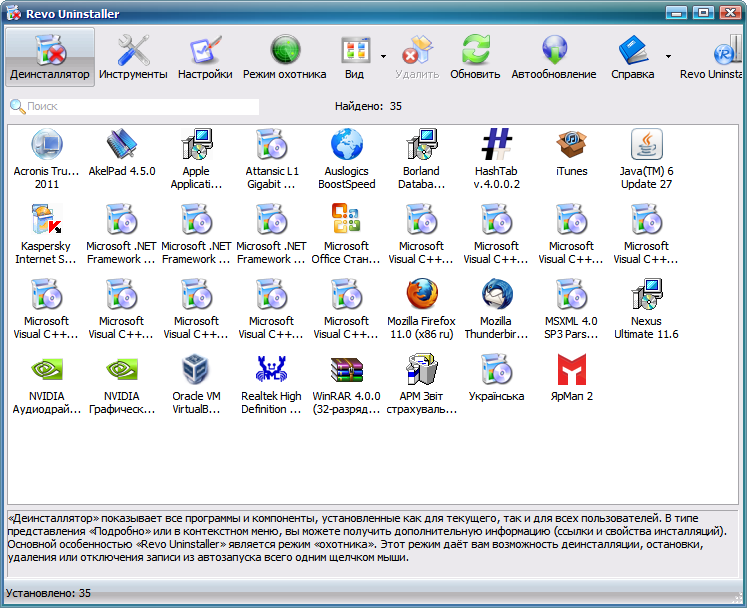
Task: Select NVIDIA Графический driver entry
Action: [121, 384]
